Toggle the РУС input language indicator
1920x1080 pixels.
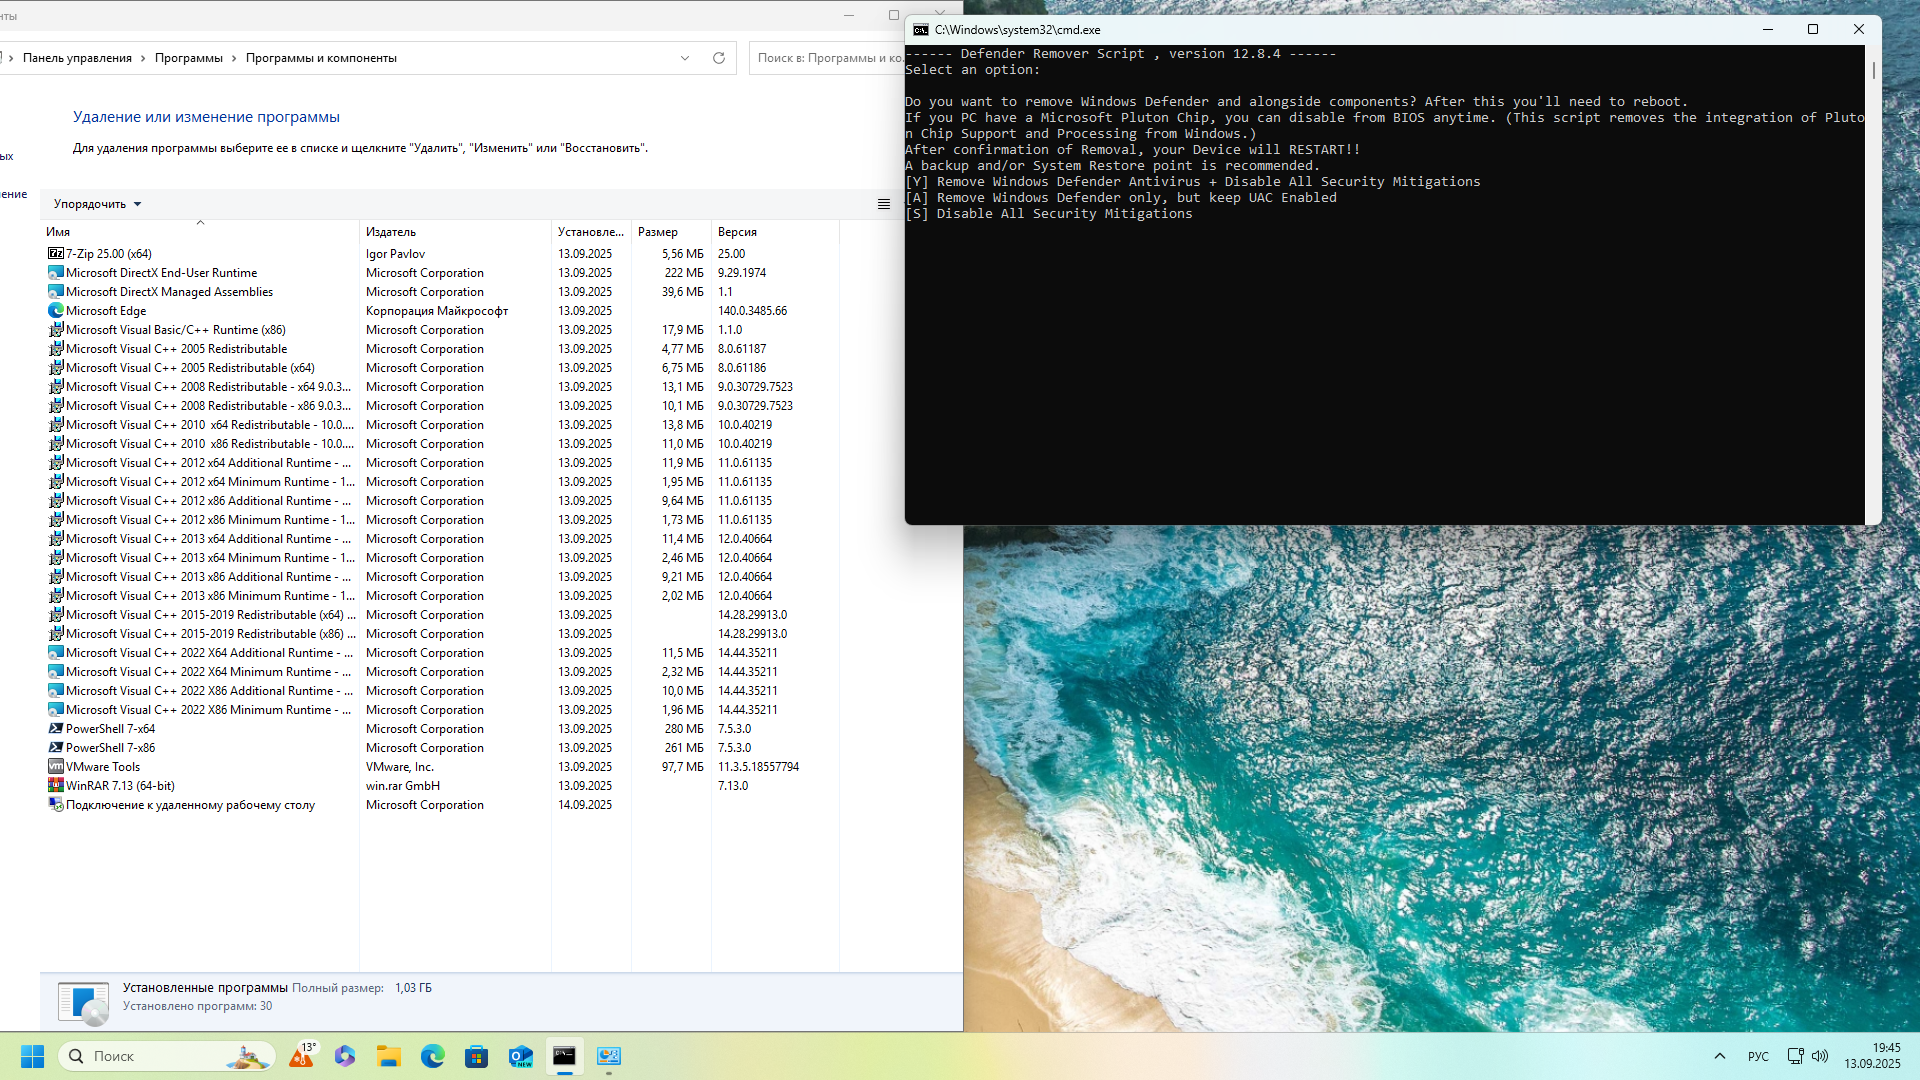tap(1758, 1056)
